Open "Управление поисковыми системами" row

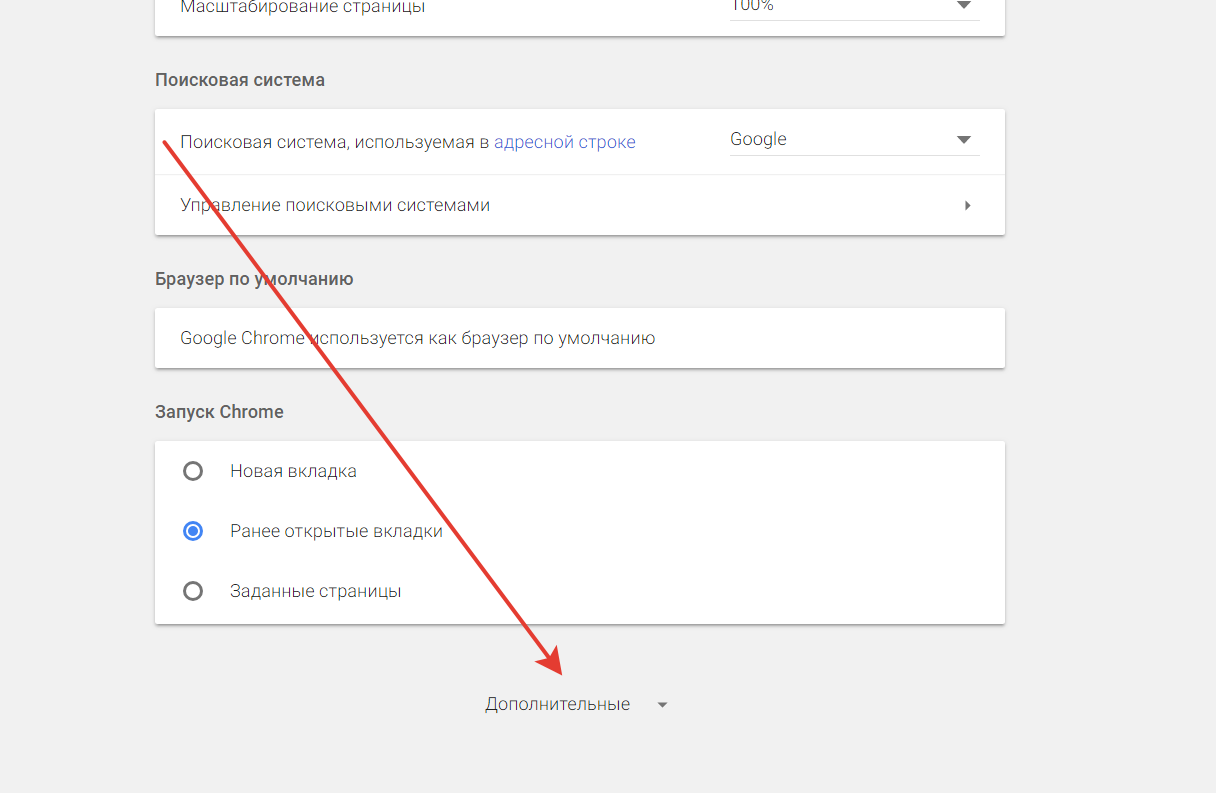(580, 205)
